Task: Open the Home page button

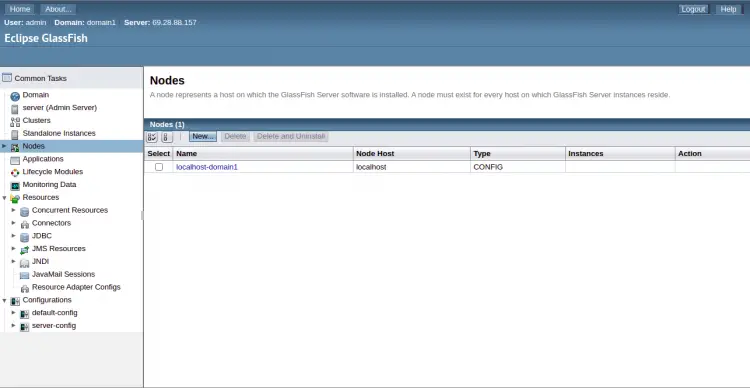Action: 20,9
